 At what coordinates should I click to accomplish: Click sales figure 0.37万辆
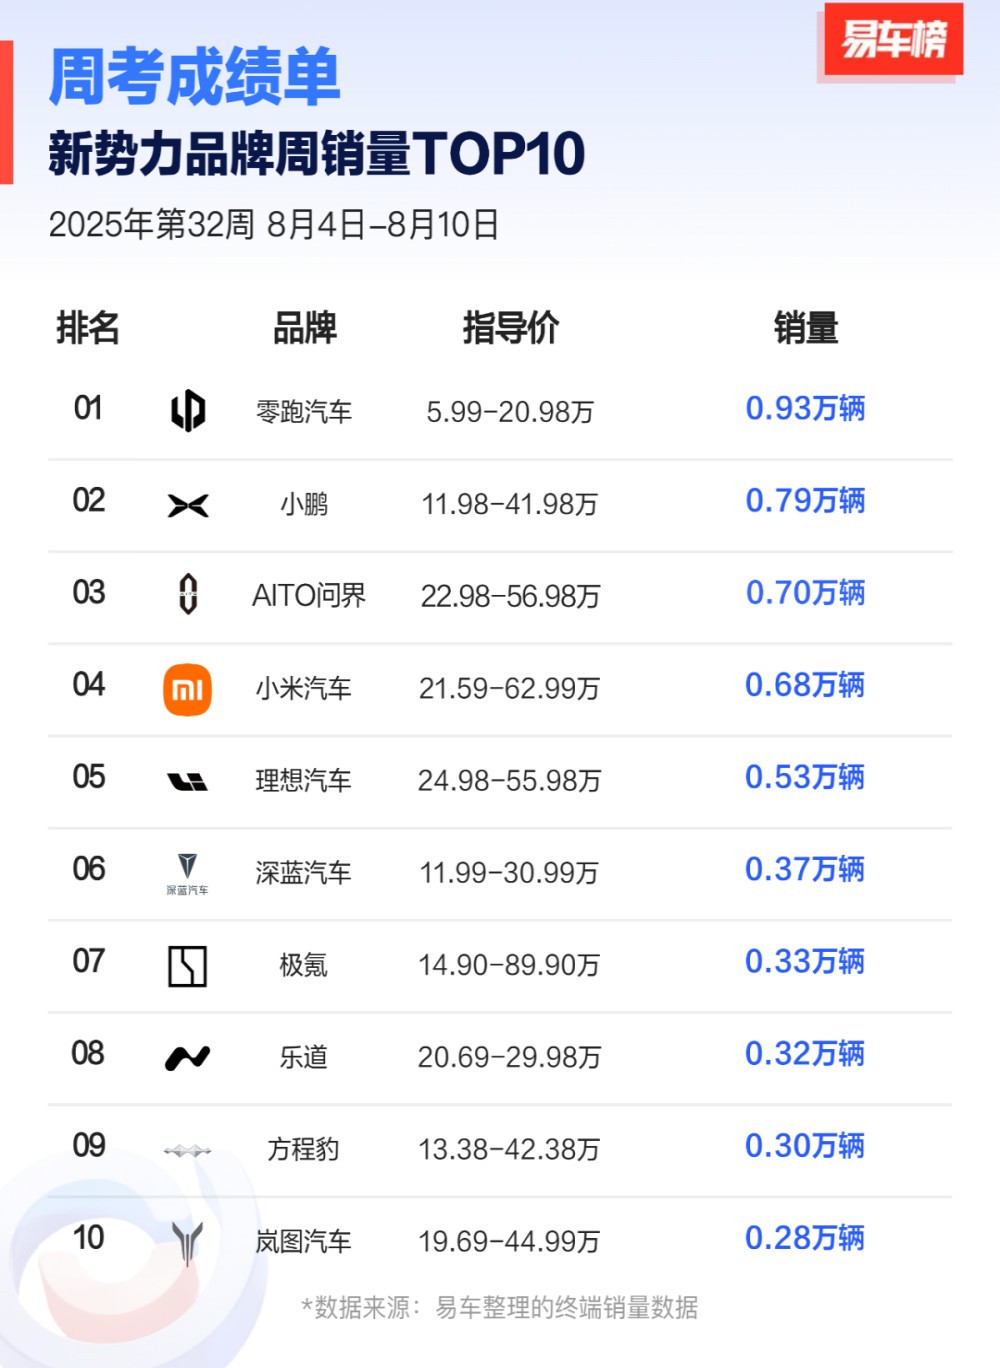point(805,869)
